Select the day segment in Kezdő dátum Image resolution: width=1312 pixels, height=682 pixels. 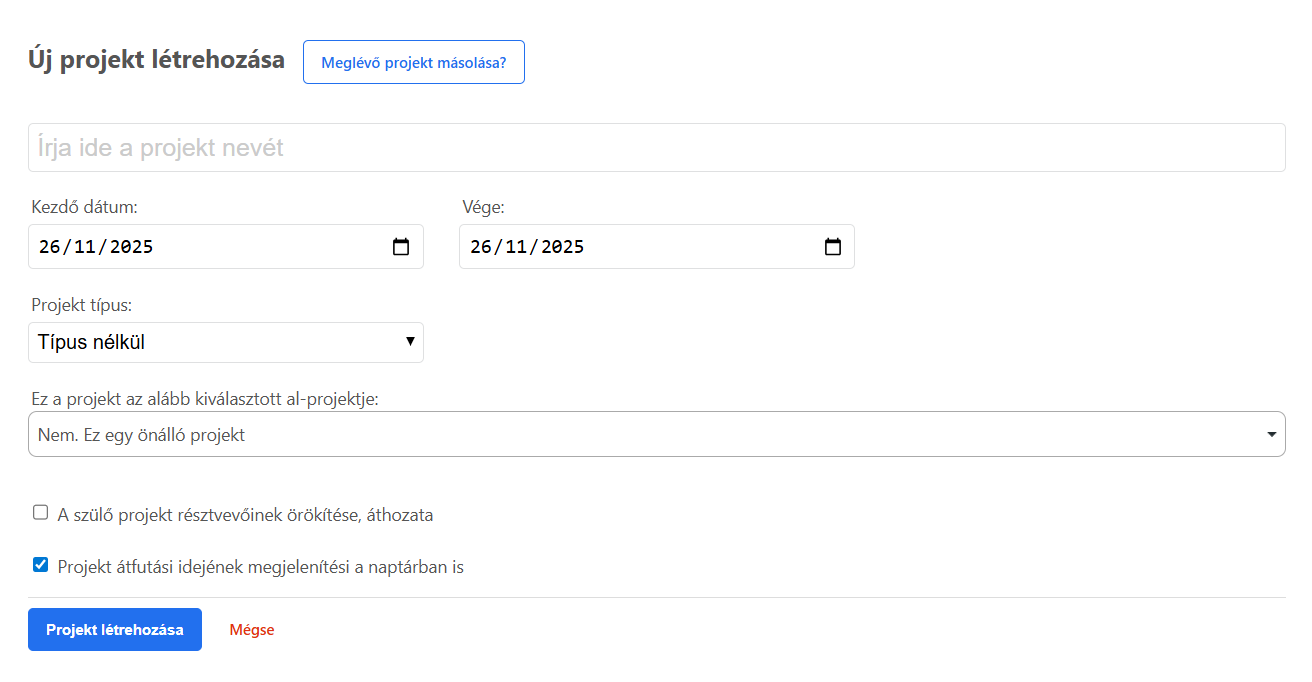49,247
